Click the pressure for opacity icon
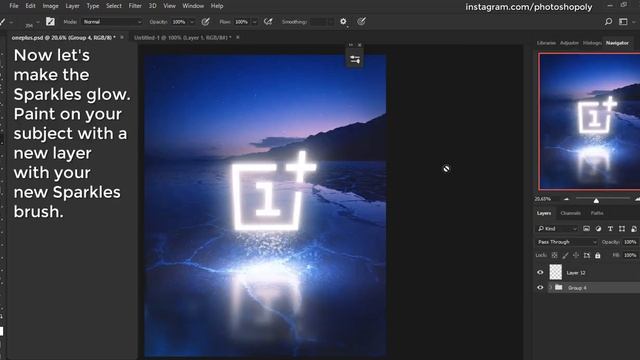The width and height of the screenshot is (640, 360). pyautogui.click(x=205, y=22)
